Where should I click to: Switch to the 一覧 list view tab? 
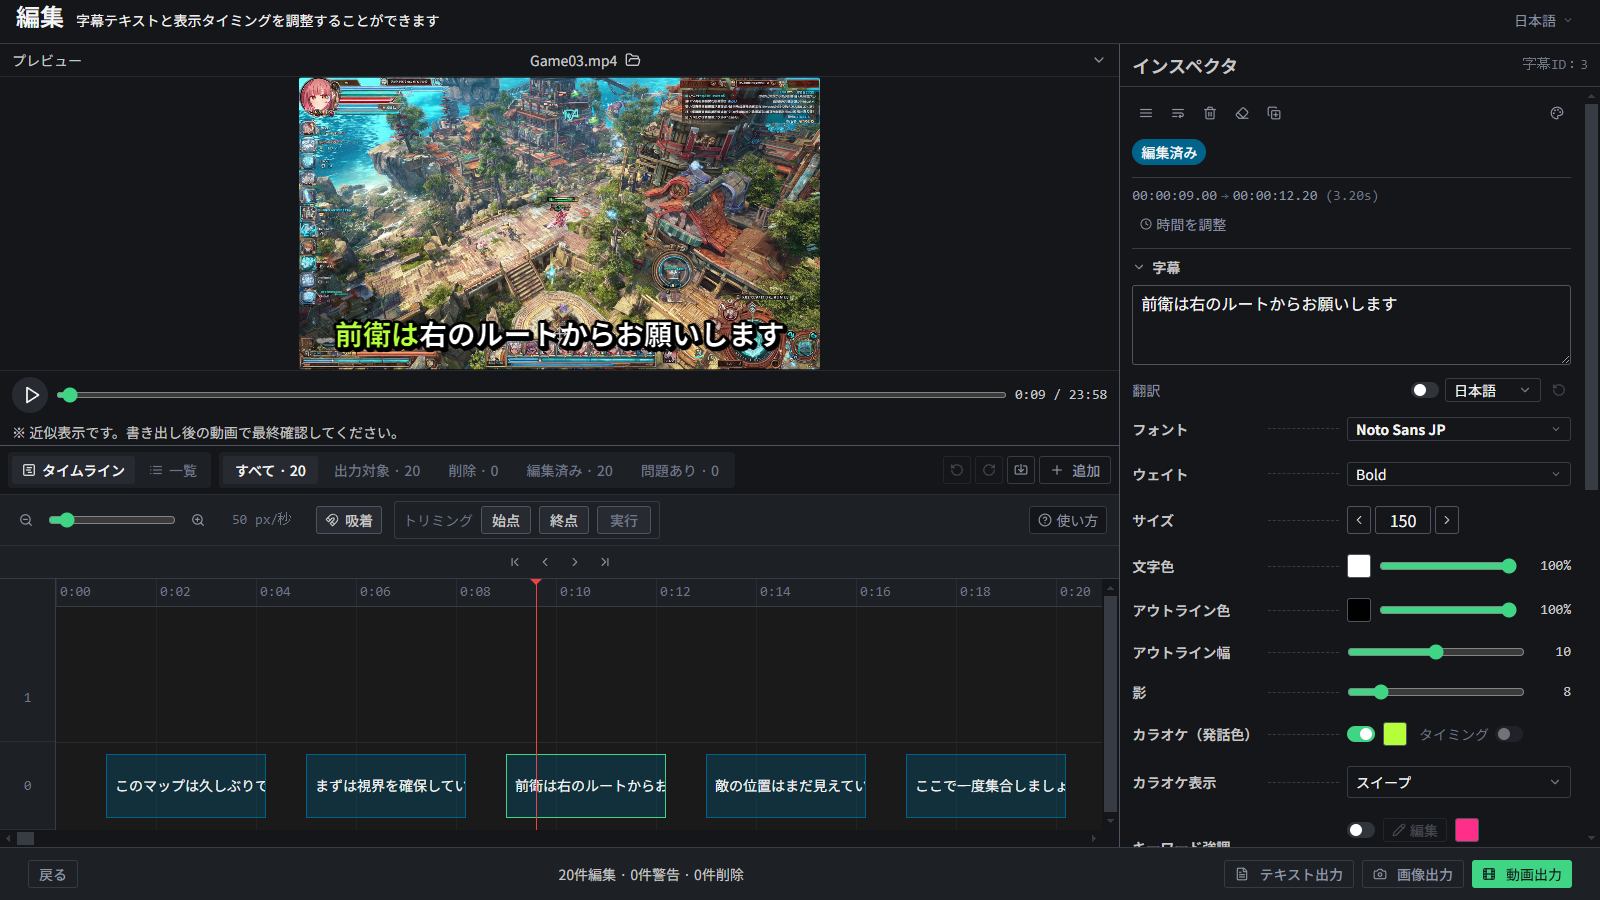pos(173,470)
